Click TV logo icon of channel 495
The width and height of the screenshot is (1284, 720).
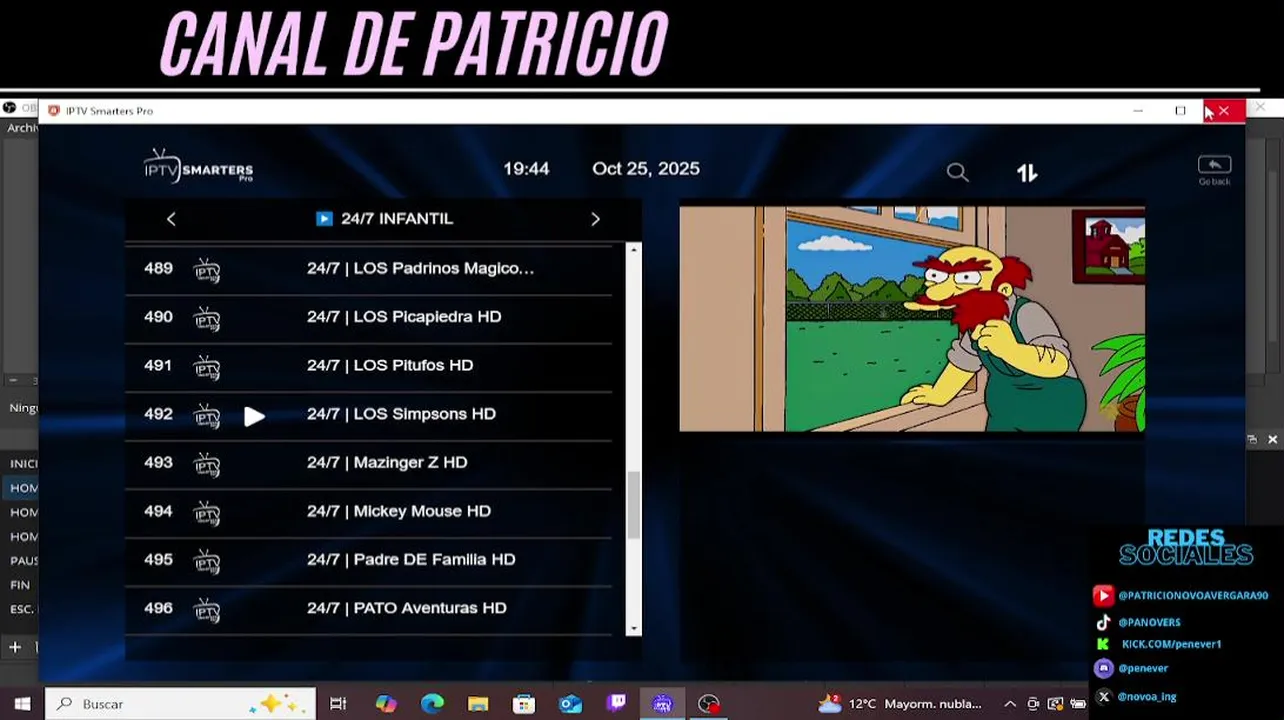tap(207, 561)
